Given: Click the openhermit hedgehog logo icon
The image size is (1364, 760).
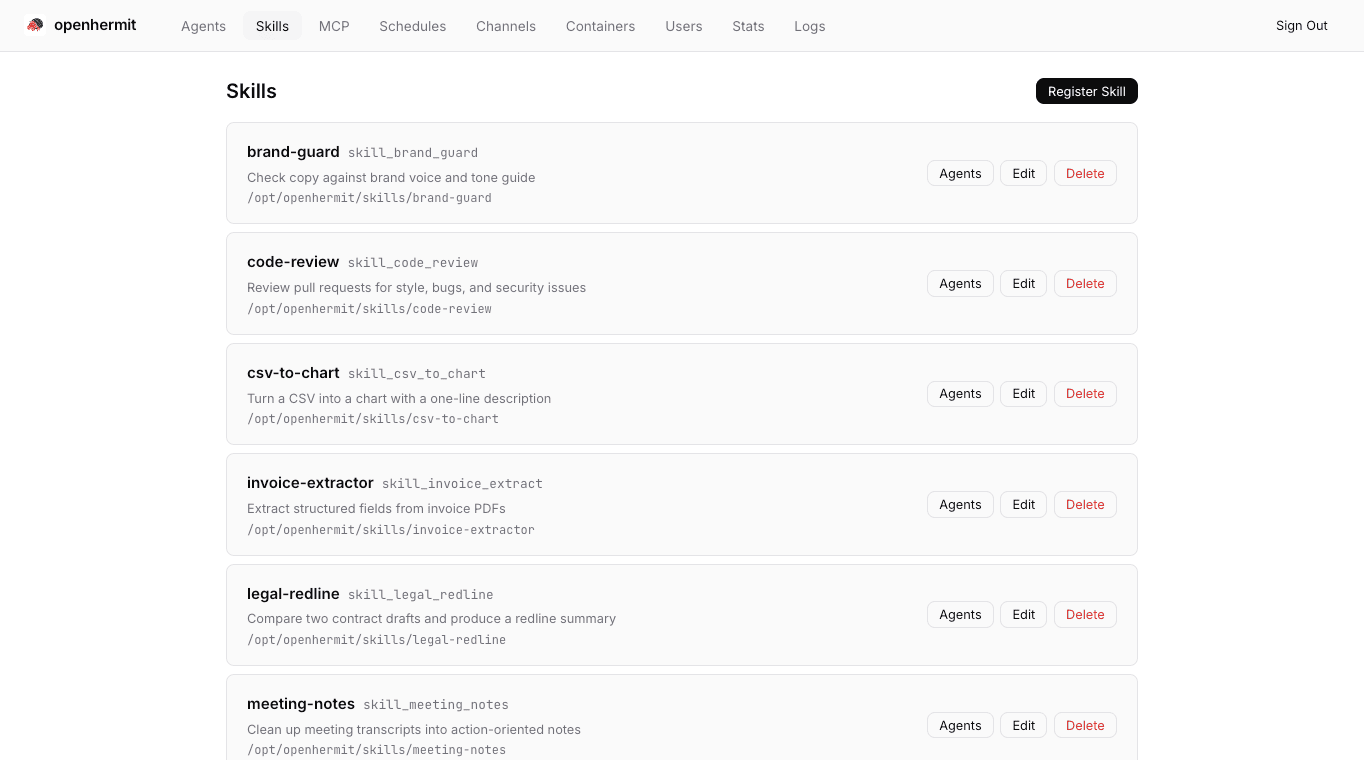Looking at the screenshot, I should pos(34,24).
